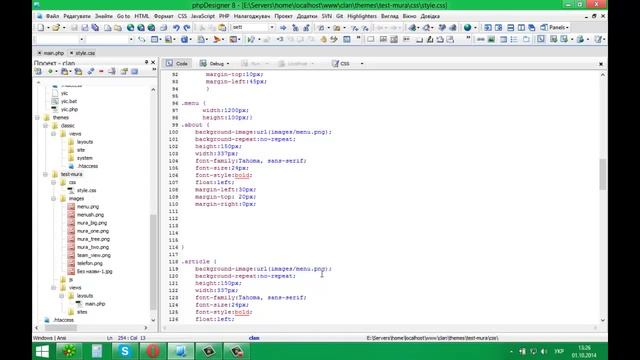Click the Code view button
This screenshot has width=640, height=360.
(177, 64)
